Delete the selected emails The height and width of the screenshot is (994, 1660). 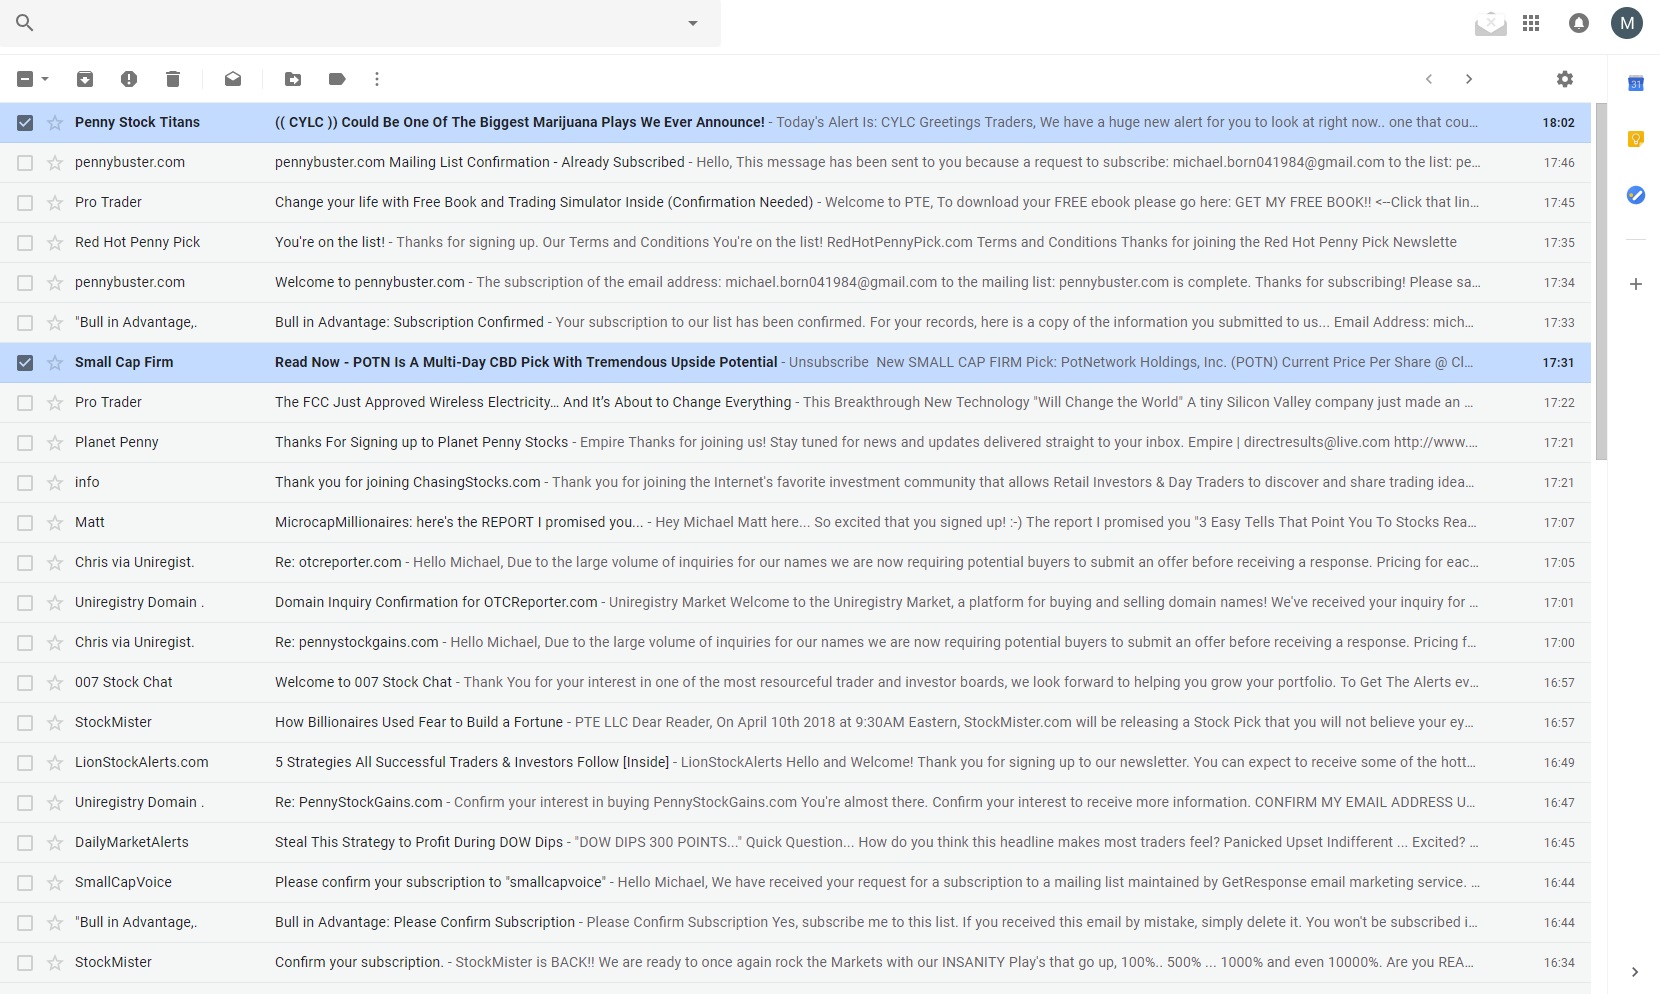[173, 79]
